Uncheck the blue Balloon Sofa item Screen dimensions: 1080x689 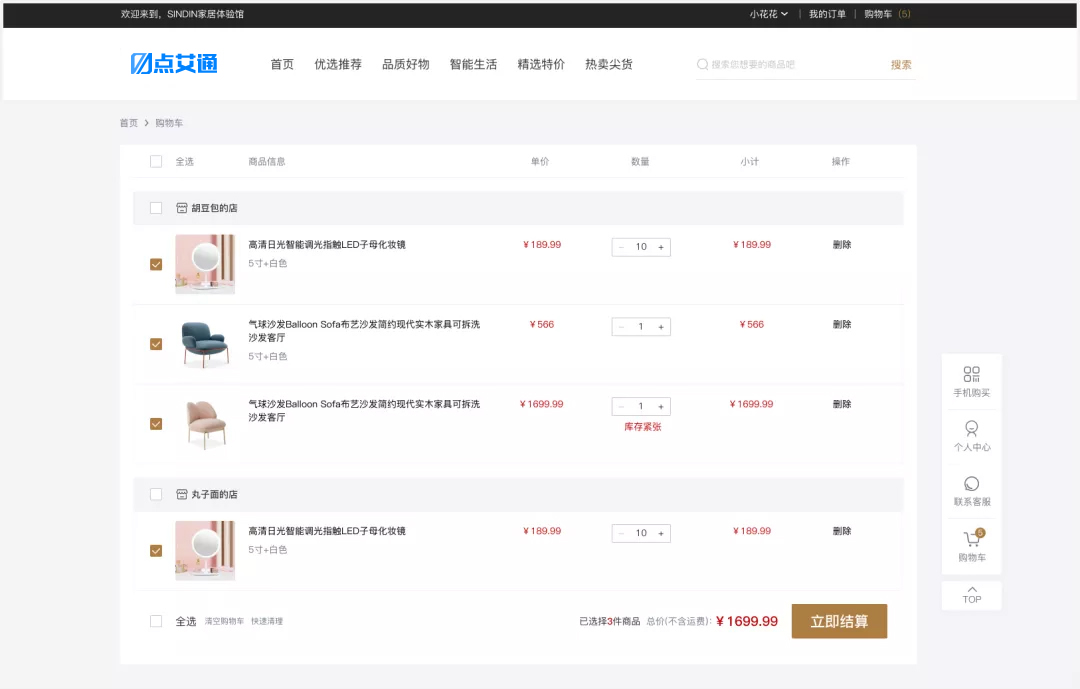click(156, 344)
